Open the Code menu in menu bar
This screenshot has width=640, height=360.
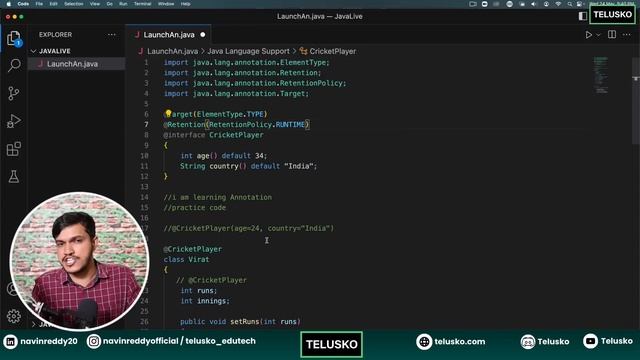[x=23, y=4]
